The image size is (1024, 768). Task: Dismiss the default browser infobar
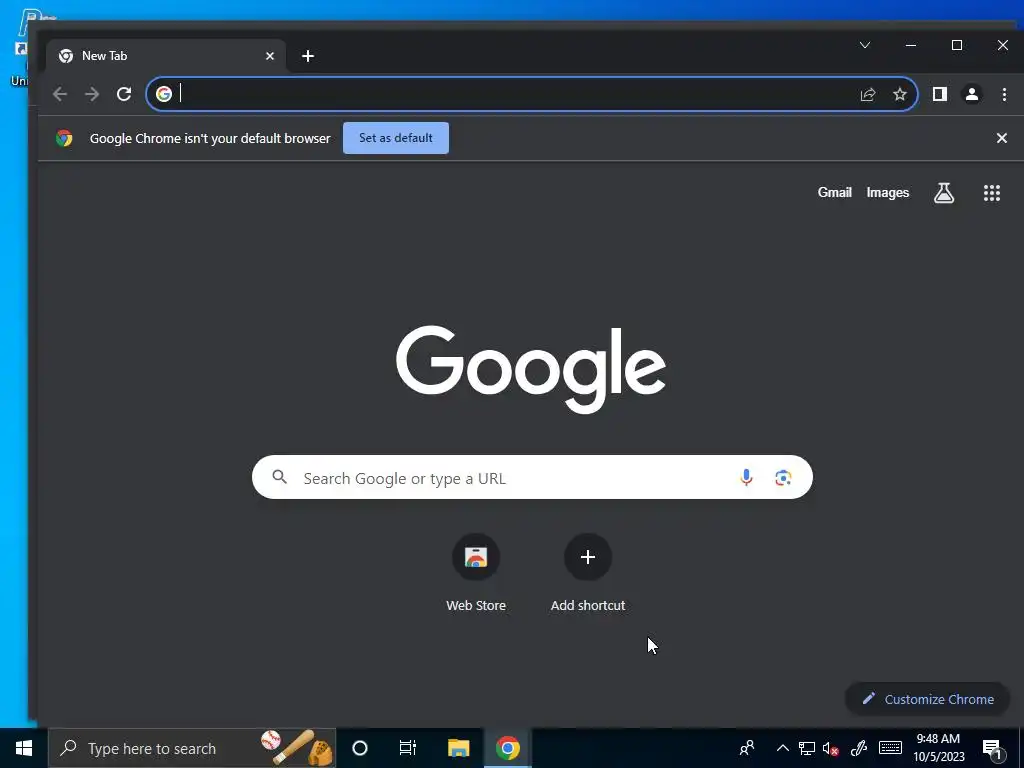tap(1002, 138)
